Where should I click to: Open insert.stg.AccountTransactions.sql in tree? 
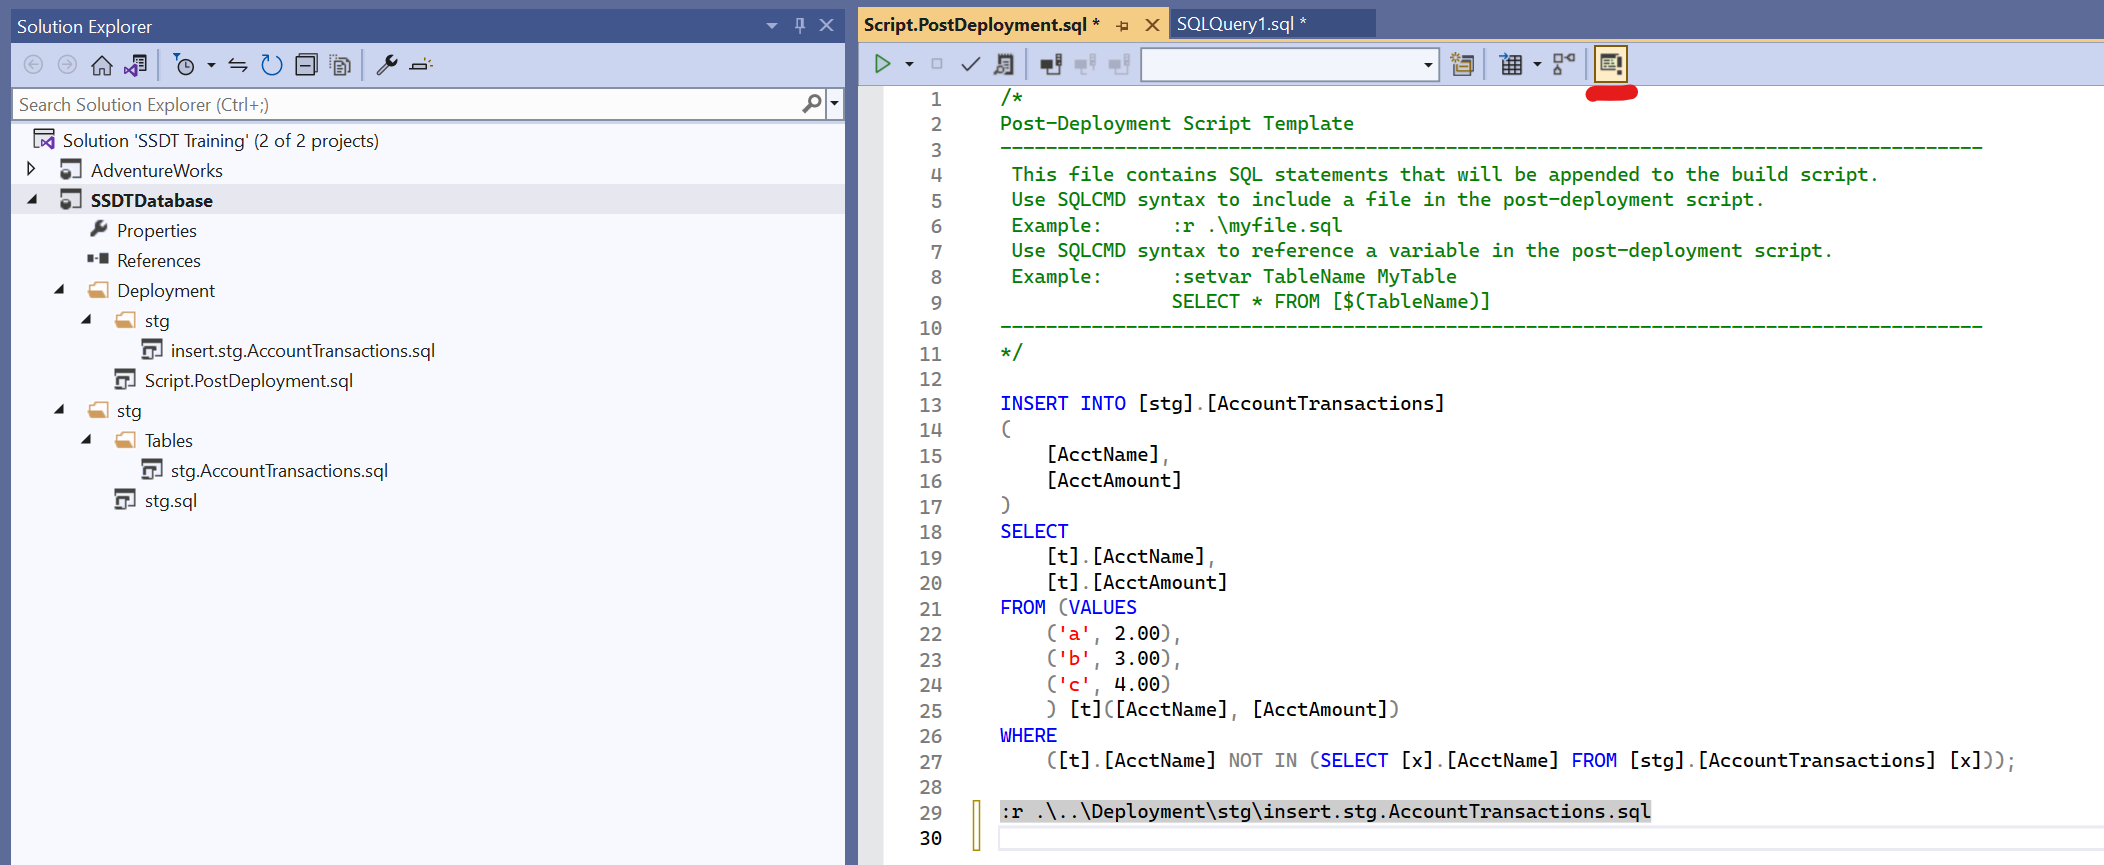pos(302,351)
